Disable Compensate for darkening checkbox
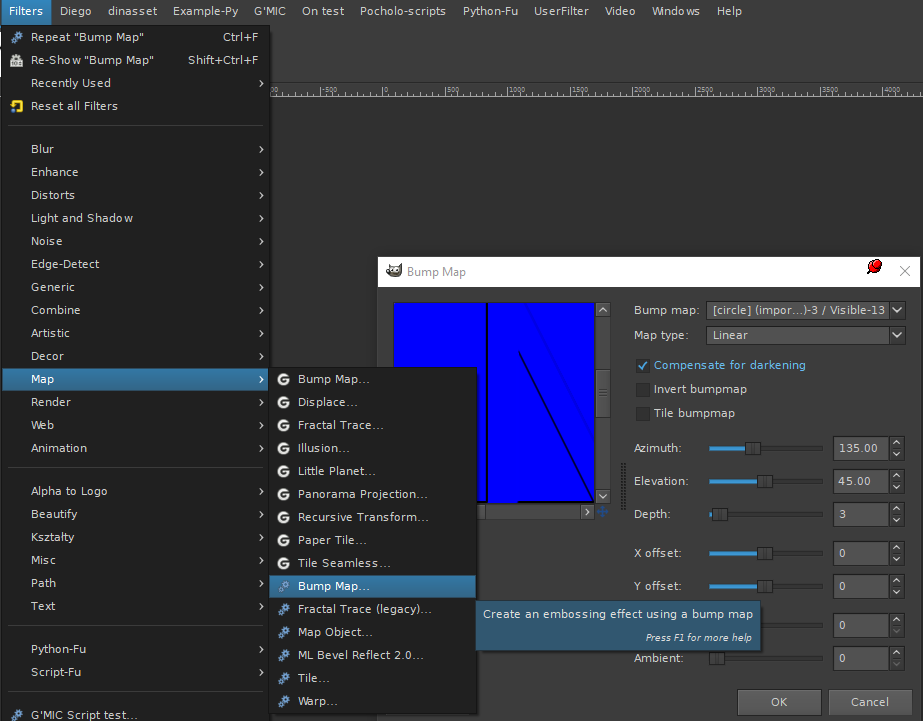This screenshot has width=923, height=721. click(643, 366)
